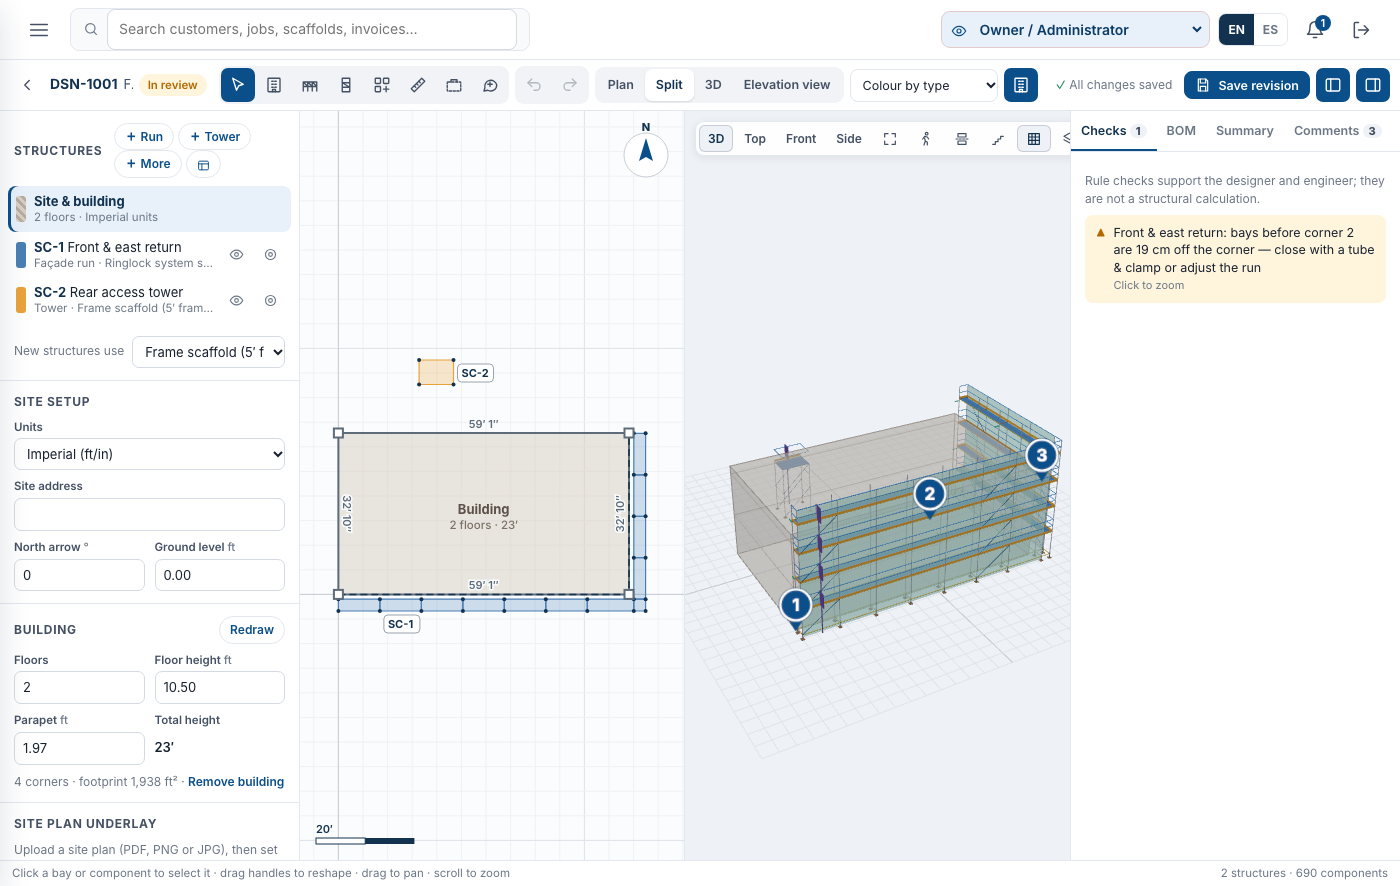This screenshot has width=1400, height=886.
Task: Open the Colour by type dropdown
Action: [924, 85]
